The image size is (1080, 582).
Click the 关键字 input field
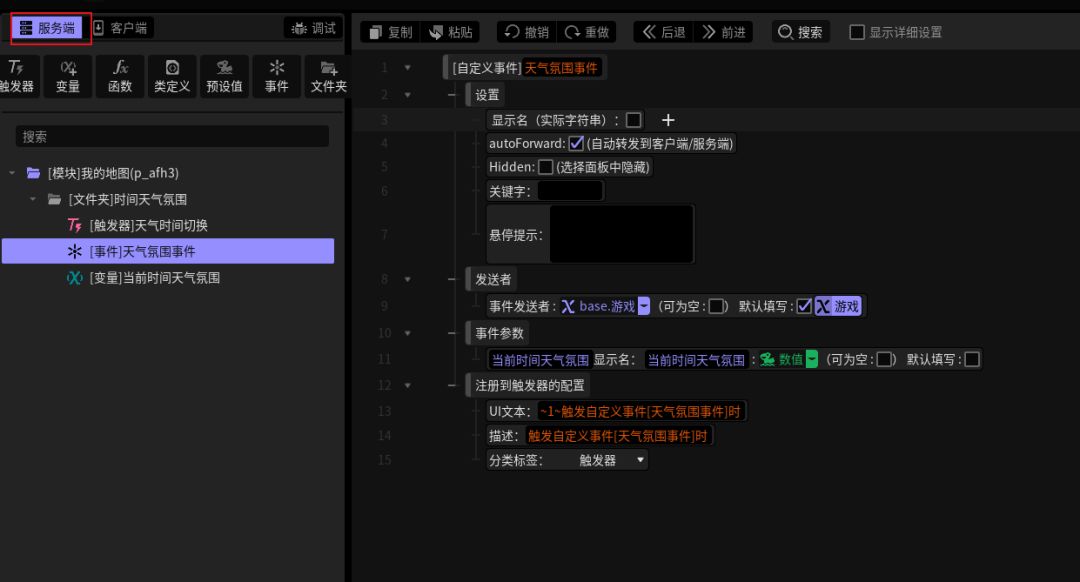(x=570, y=191)
